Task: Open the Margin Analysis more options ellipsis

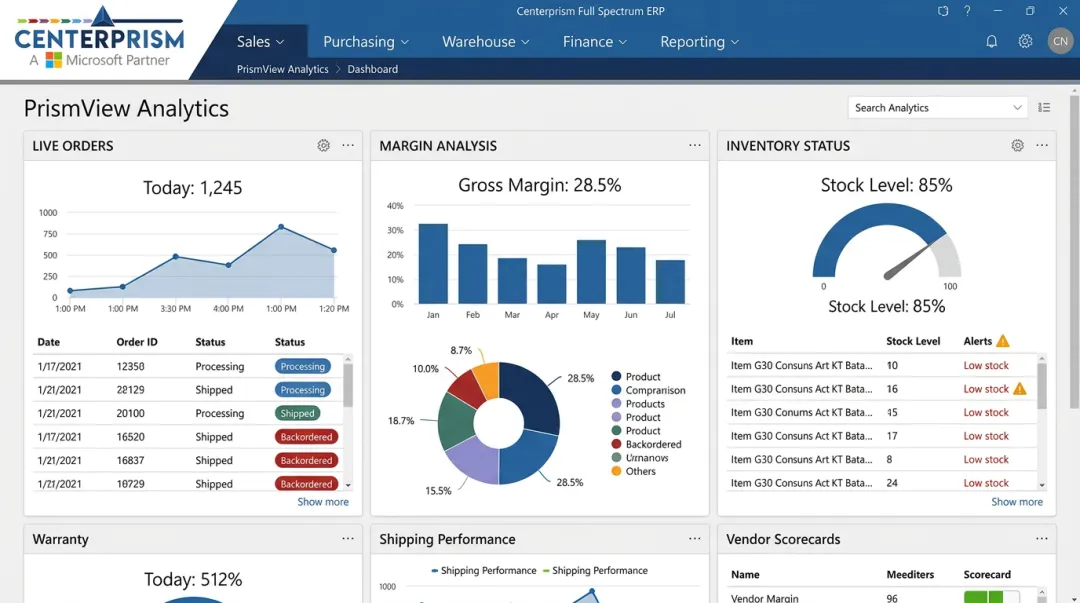Action: [x=694, y=145]
